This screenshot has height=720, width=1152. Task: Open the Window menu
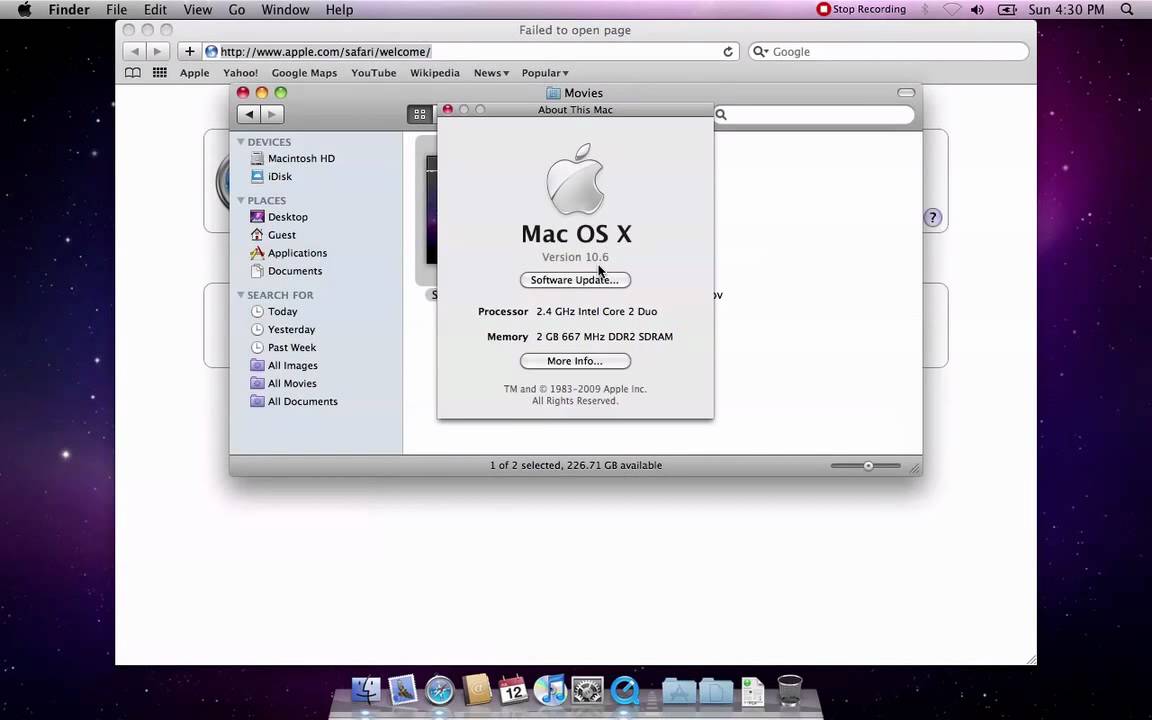tap(285, 10)
